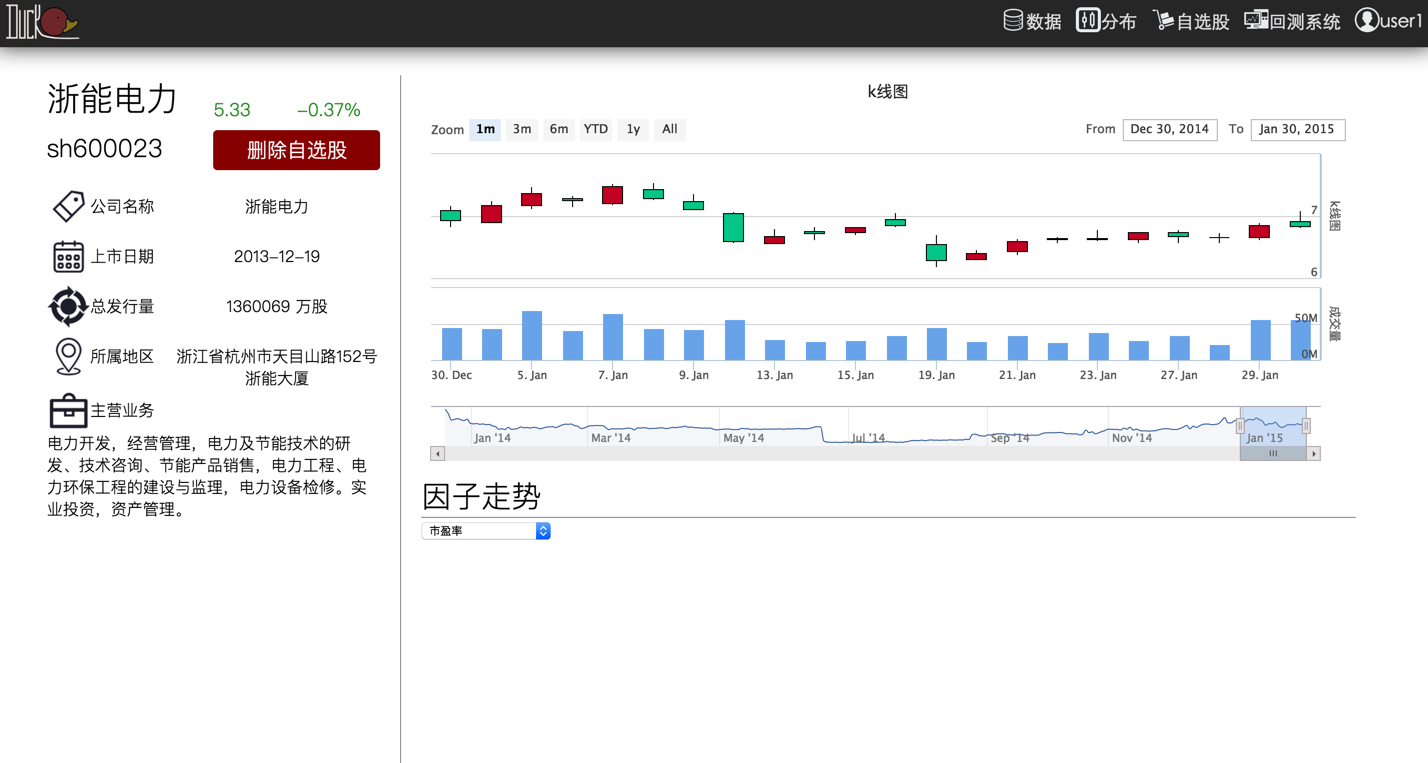
Task: Click the 7. Jan red candlestick
Action: [x=612, y=195]
